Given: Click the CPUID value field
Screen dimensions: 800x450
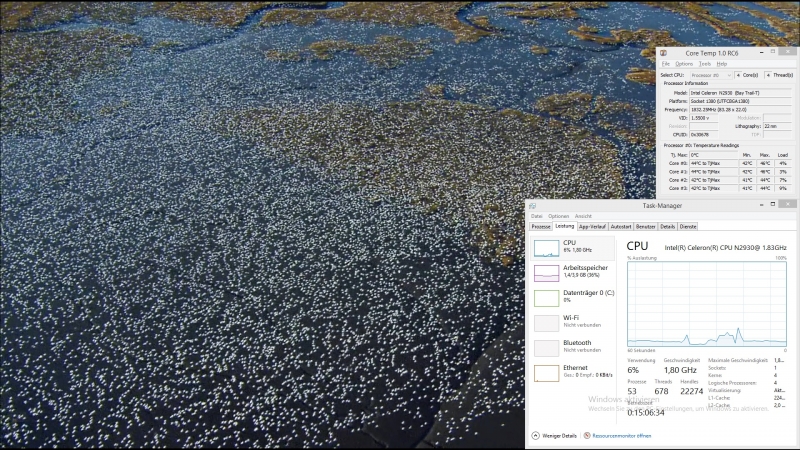Looking at the screenshot, I should click(x=704, y=135).
